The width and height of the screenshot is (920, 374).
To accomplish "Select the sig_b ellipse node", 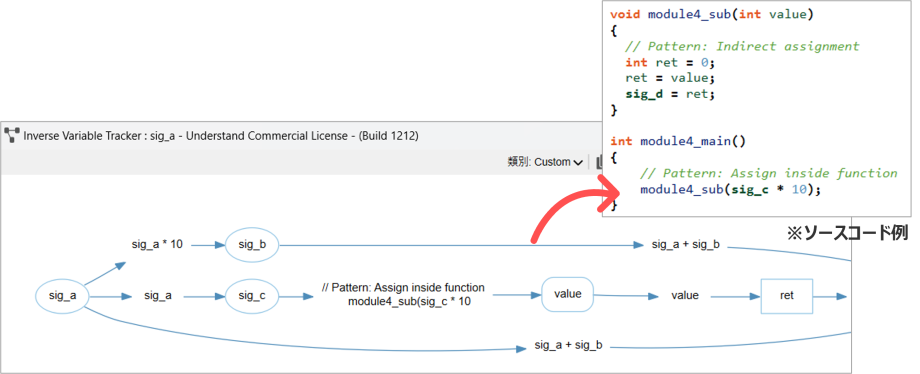I will [251, 245].
